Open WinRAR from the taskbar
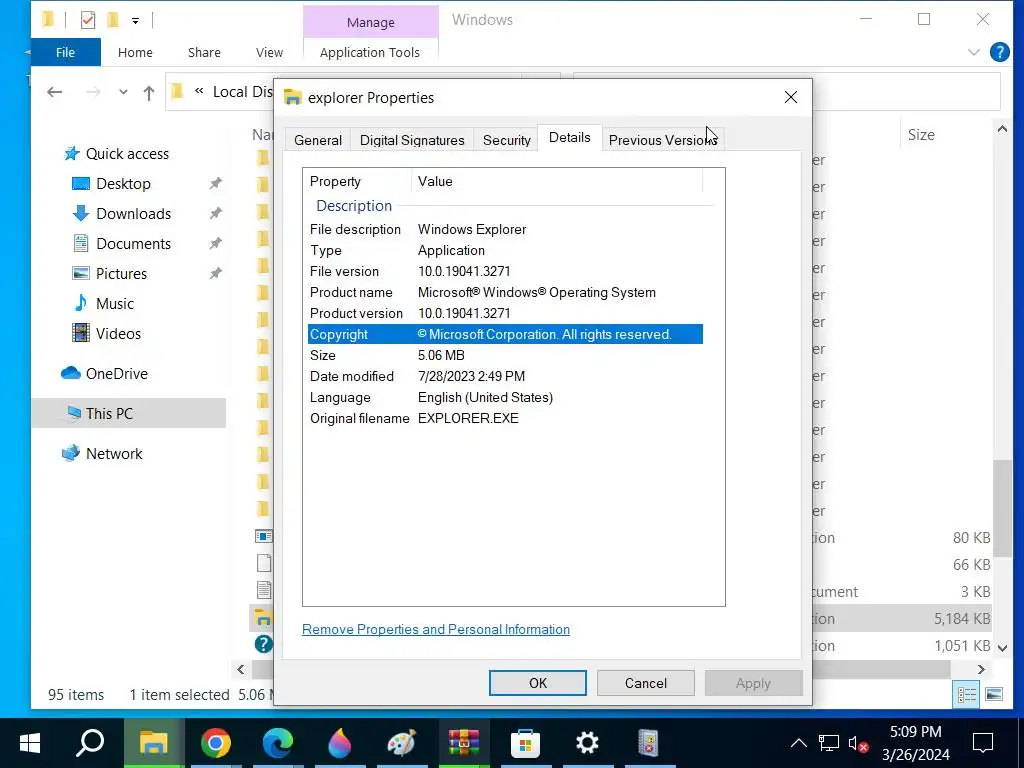This screenshot has height=768, width=1024. 464,743
